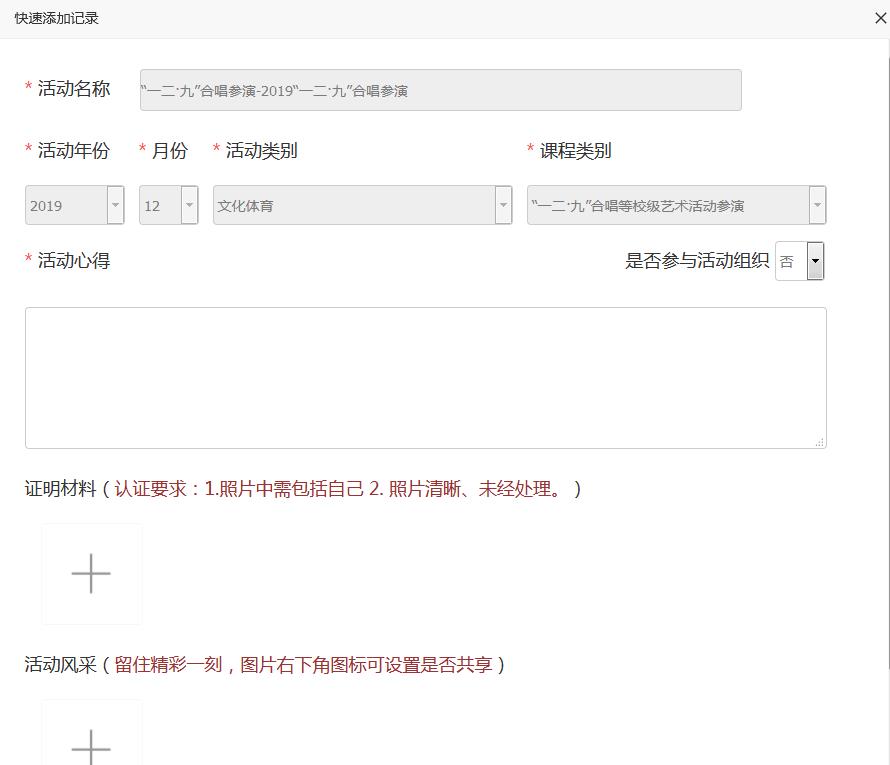This screenshot has width=890, height=765.
Task: Add a picture under 活动风采
Action: [91, 740]
